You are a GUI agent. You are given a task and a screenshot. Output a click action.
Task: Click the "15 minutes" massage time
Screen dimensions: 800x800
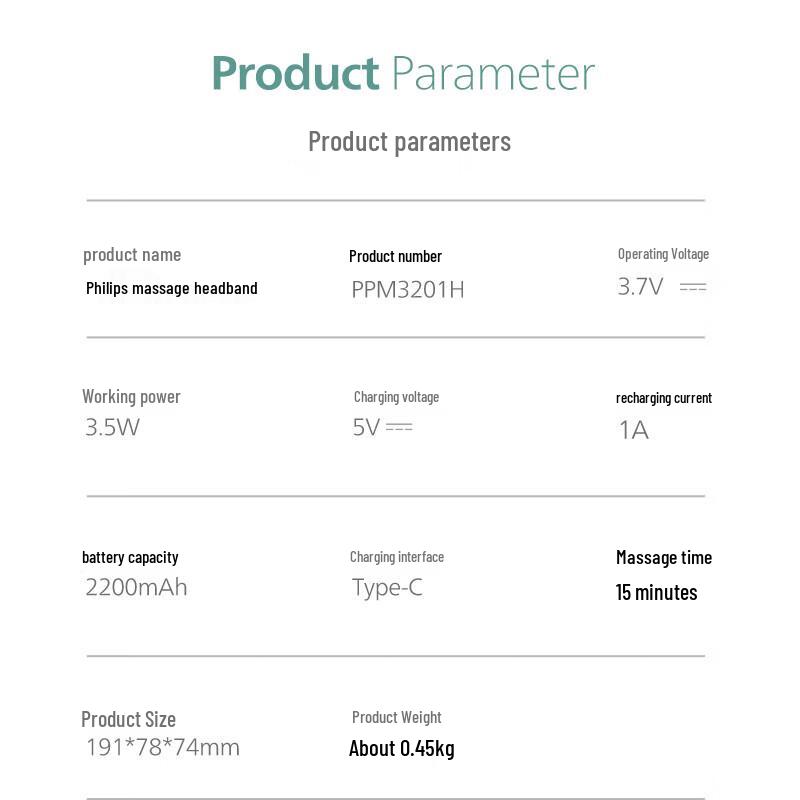coord(657,592)
